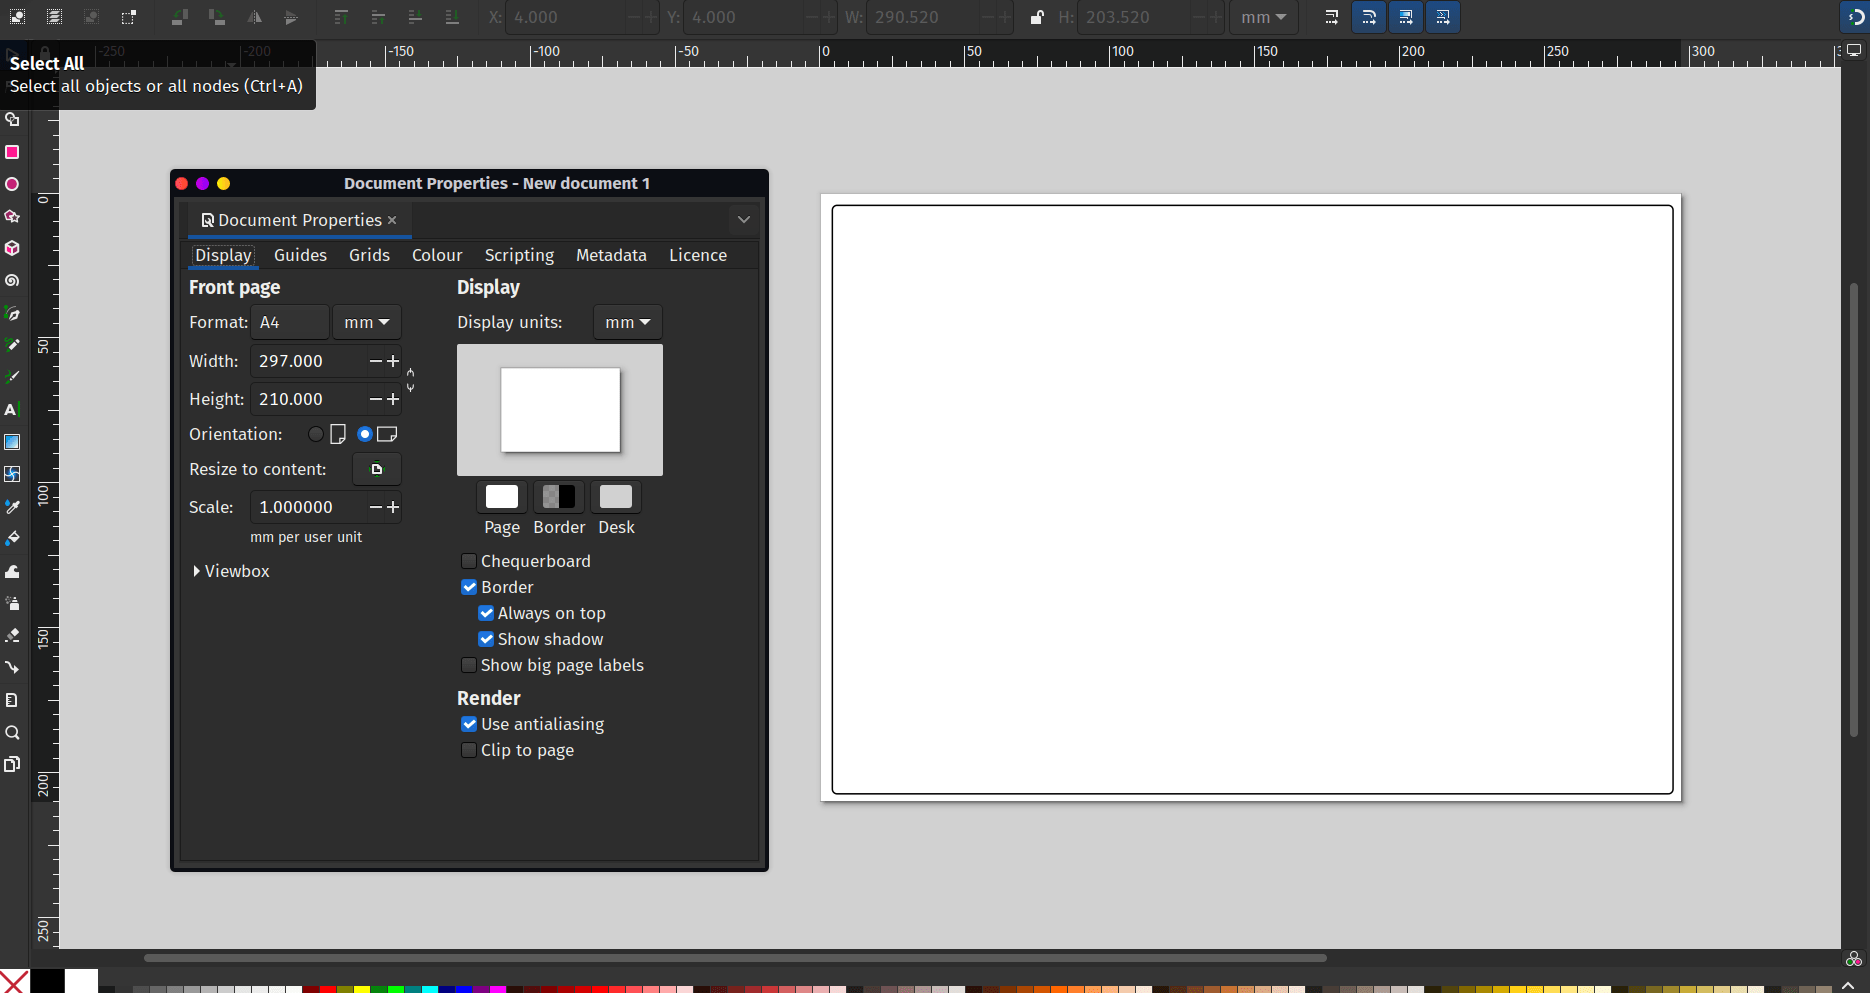Close the Document Properties dialog tab
Screen dimensions: 1870x993
(x=392, y=220)
